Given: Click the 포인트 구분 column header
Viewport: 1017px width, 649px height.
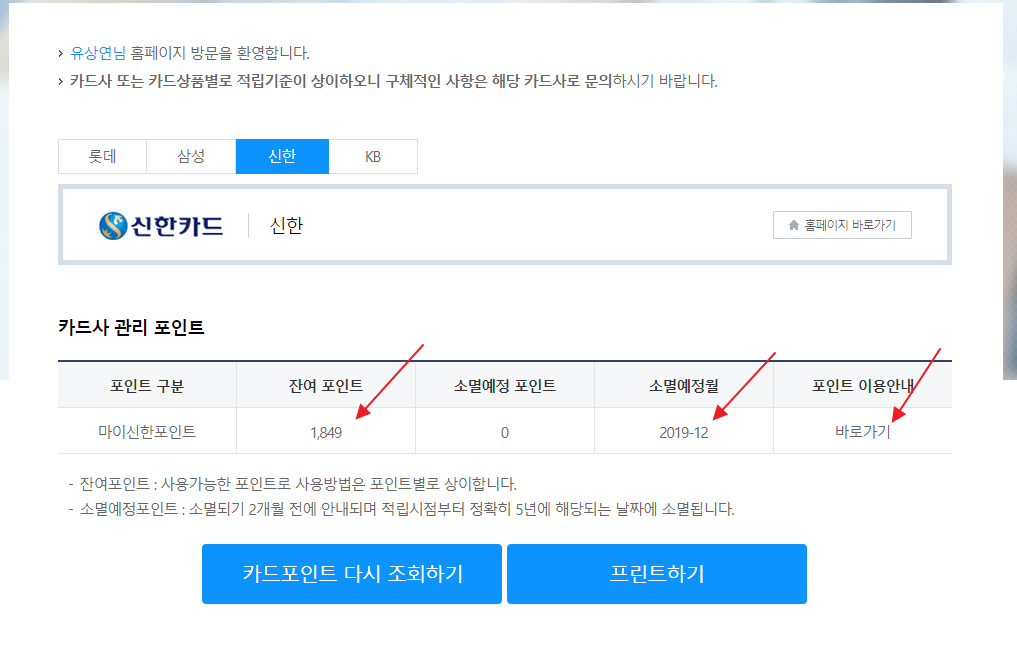Looking at the screenshot, I should tap(147, 386).
